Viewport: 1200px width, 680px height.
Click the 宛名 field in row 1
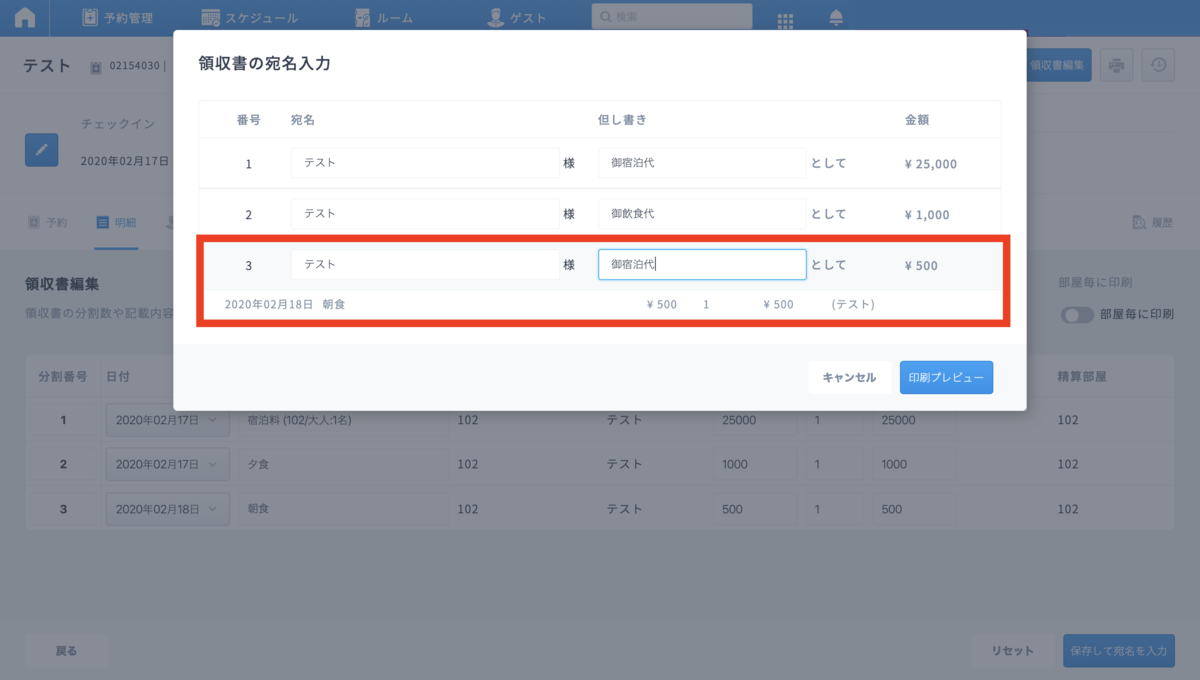(x=425, y=163)
